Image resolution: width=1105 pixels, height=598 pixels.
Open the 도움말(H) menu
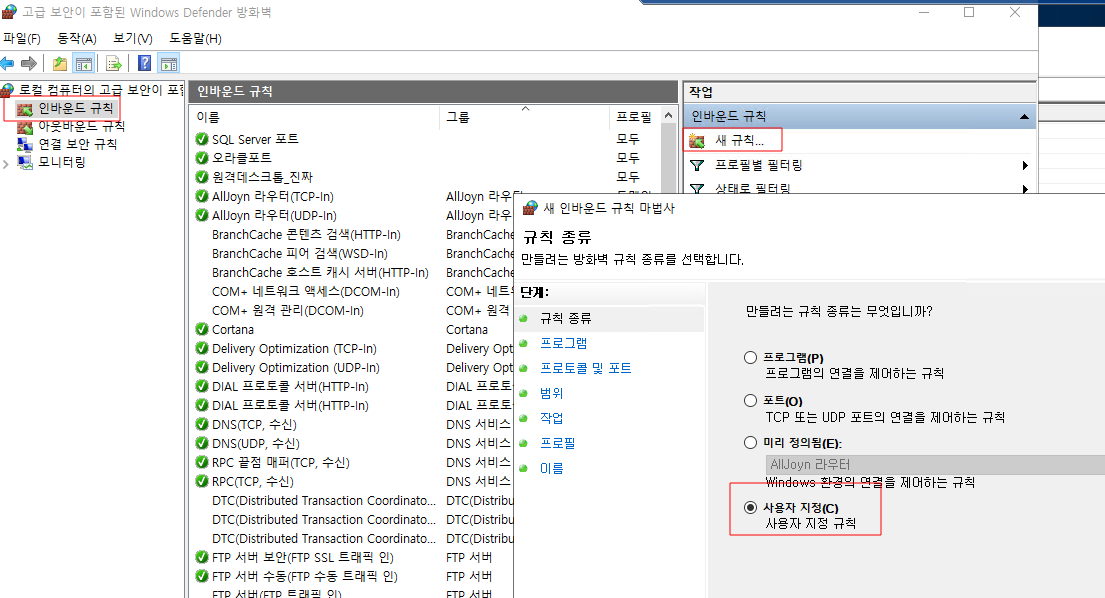coord(195,39)
